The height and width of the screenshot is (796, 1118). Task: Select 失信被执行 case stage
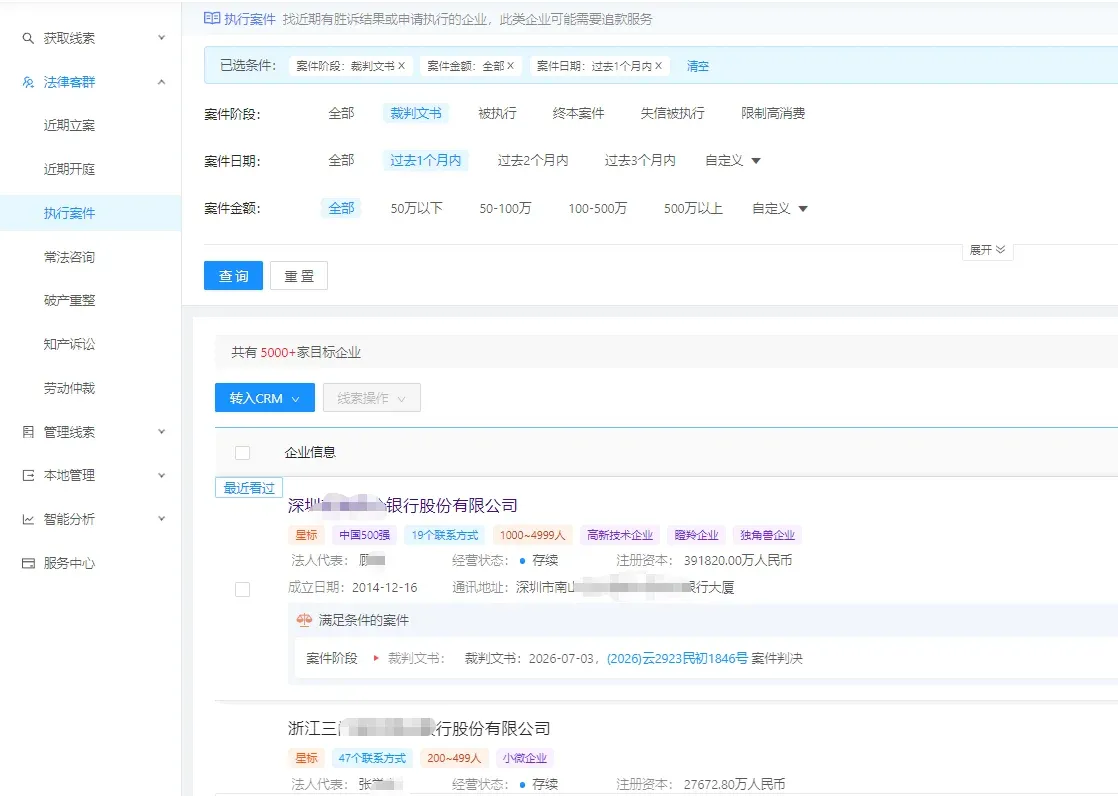[x=672, y=113]
